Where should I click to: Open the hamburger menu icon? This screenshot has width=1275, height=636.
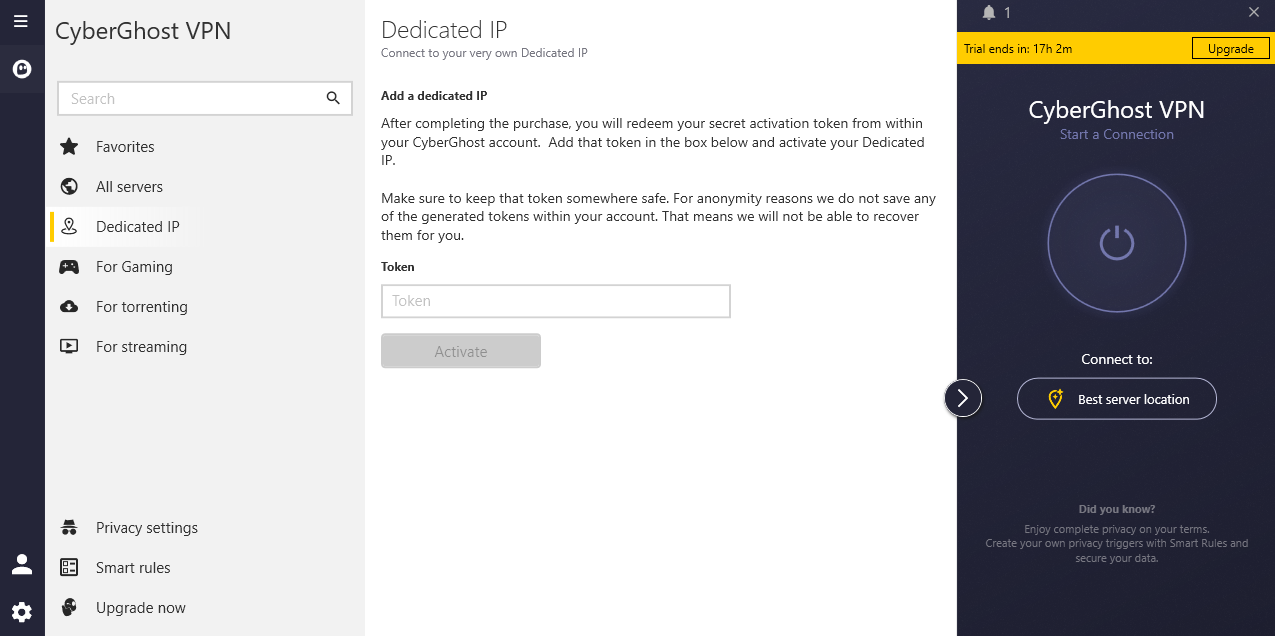tap(21, 21)
